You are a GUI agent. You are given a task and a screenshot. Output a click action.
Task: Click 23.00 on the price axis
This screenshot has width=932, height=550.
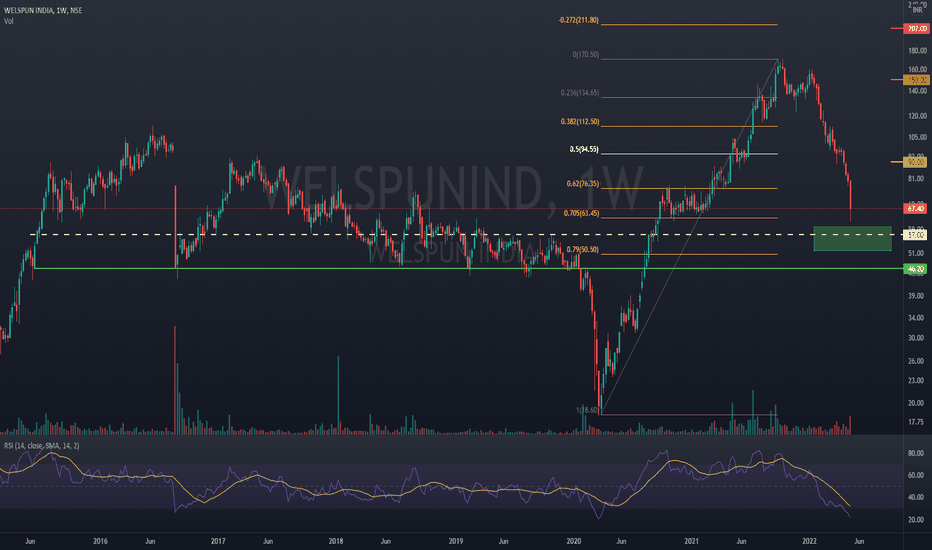click(917, 381)
